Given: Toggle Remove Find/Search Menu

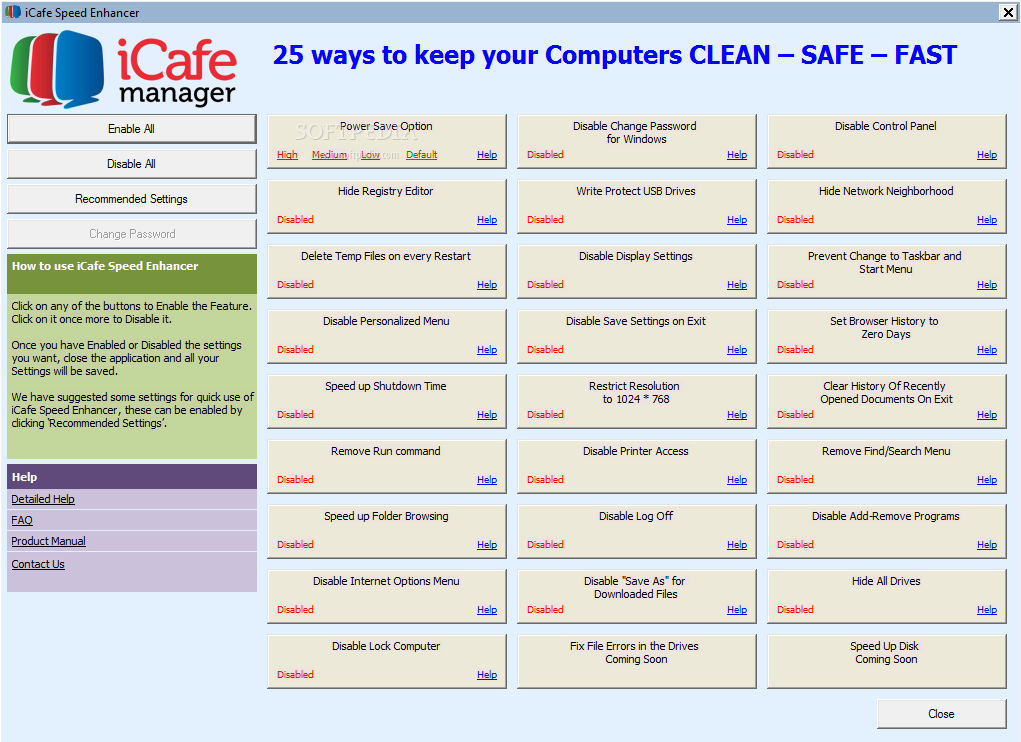Looking at the screenshot, I should pos(887,467).
